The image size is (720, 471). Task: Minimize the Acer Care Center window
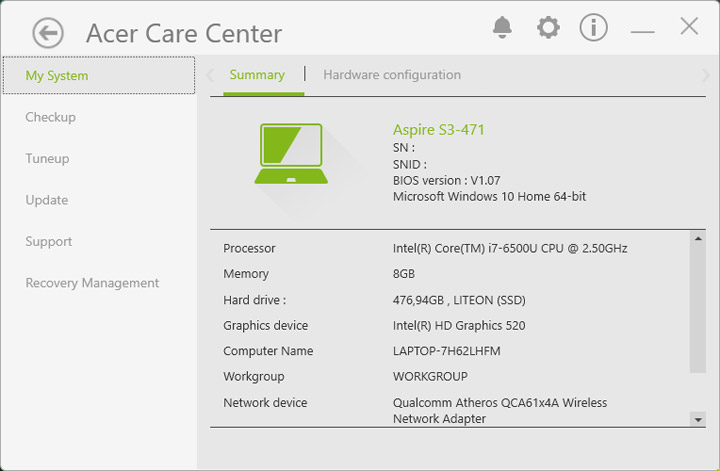pos(642,30)
